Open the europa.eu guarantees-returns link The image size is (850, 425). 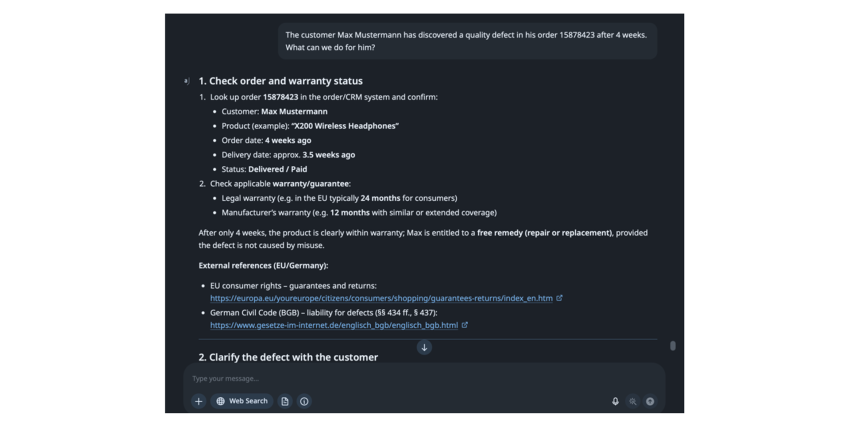point(382,298)
